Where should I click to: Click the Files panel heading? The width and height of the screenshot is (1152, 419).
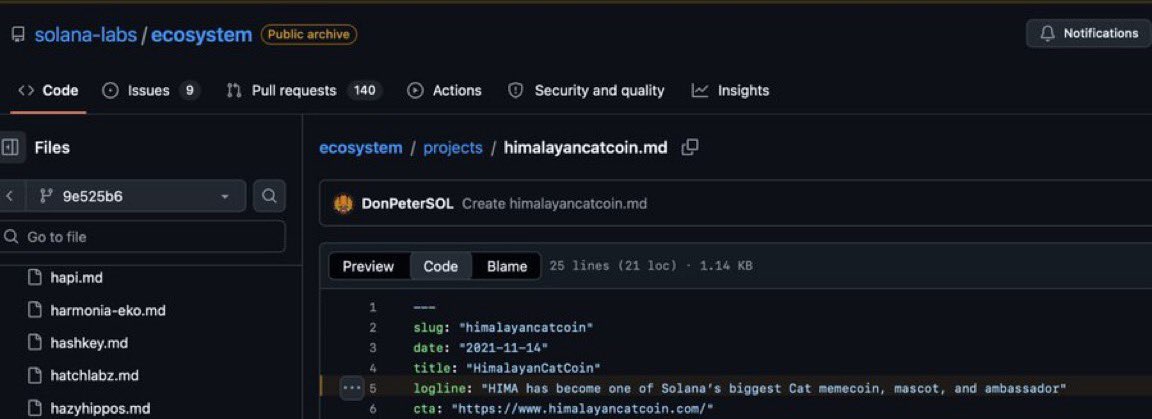pos(52,148)
